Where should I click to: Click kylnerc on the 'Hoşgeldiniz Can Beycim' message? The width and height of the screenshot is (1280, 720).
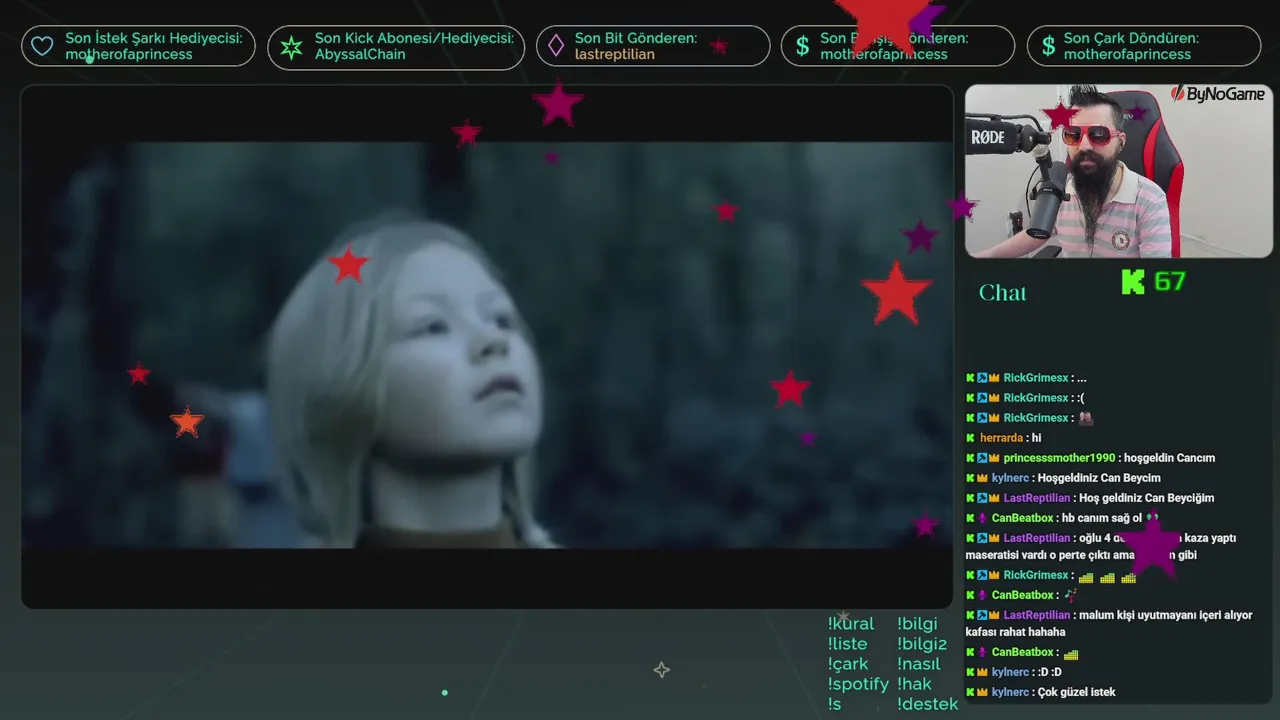(x=1010, y=478)
